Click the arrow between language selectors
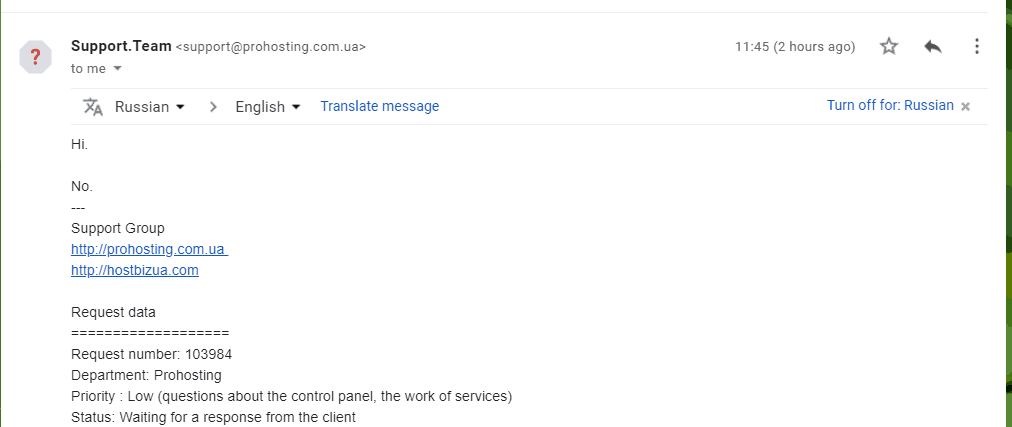Screen dimensions: 1012x427 point(214,107)
